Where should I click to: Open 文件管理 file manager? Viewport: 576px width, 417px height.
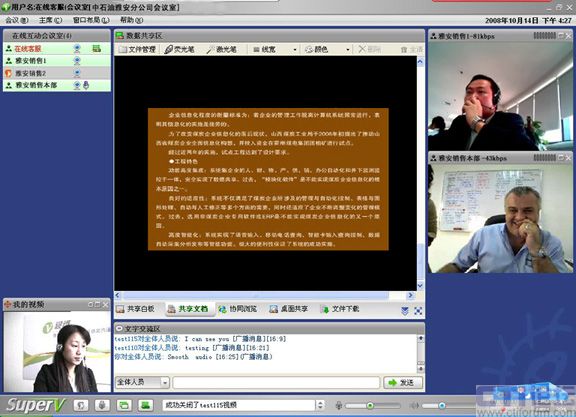pyautogui.click(x=137, y=49)
